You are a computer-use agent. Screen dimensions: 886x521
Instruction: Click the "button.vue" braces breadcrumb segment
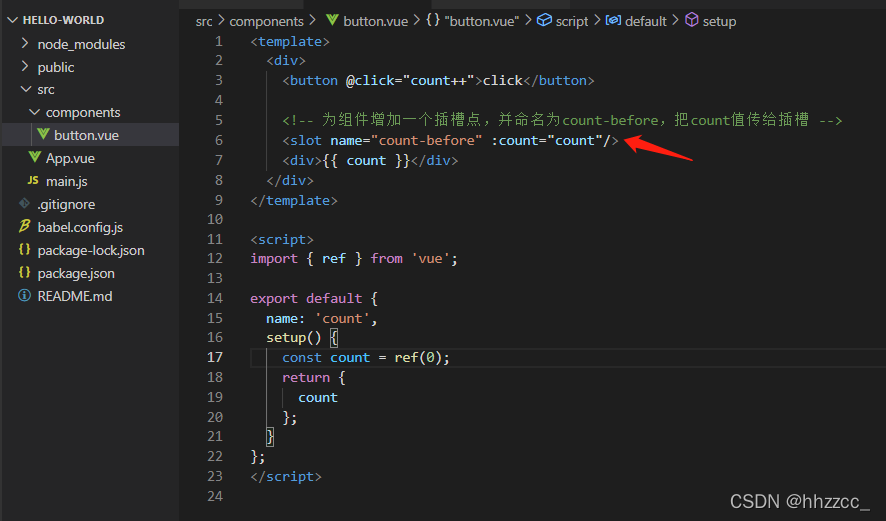click(481, 21)
